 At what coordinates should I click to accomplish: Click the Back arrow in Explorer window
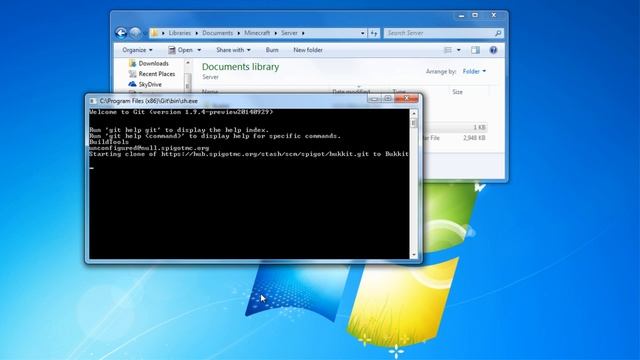(121, 33)
